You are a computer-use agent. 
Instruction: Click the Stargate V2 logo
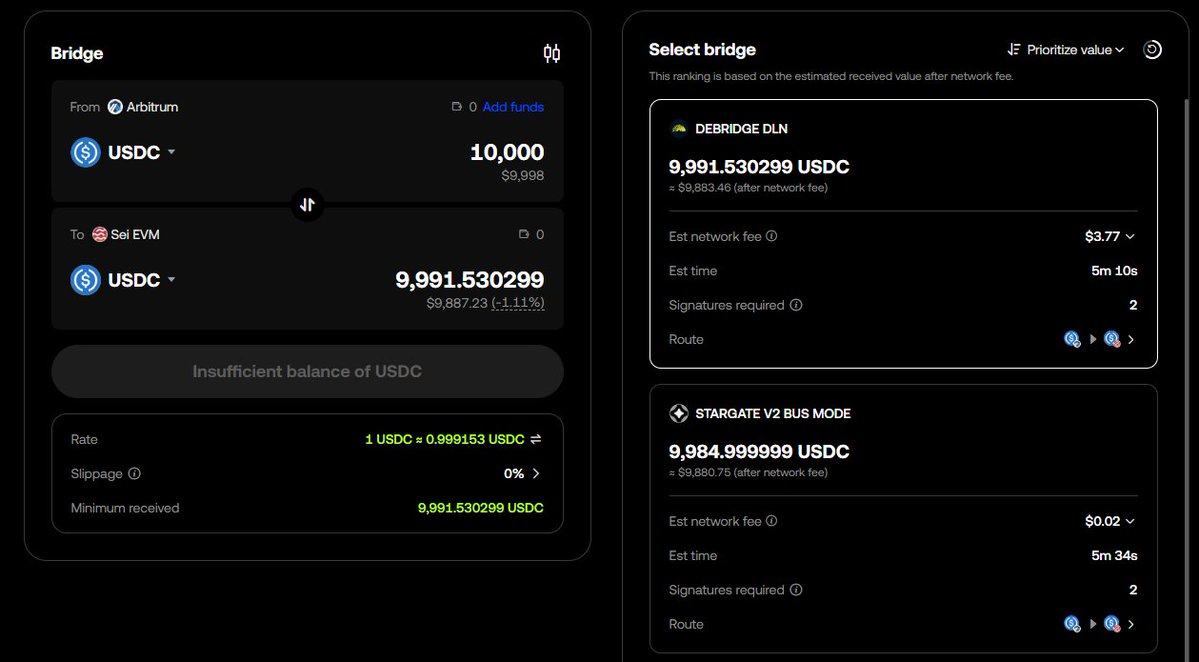[678, 414]
